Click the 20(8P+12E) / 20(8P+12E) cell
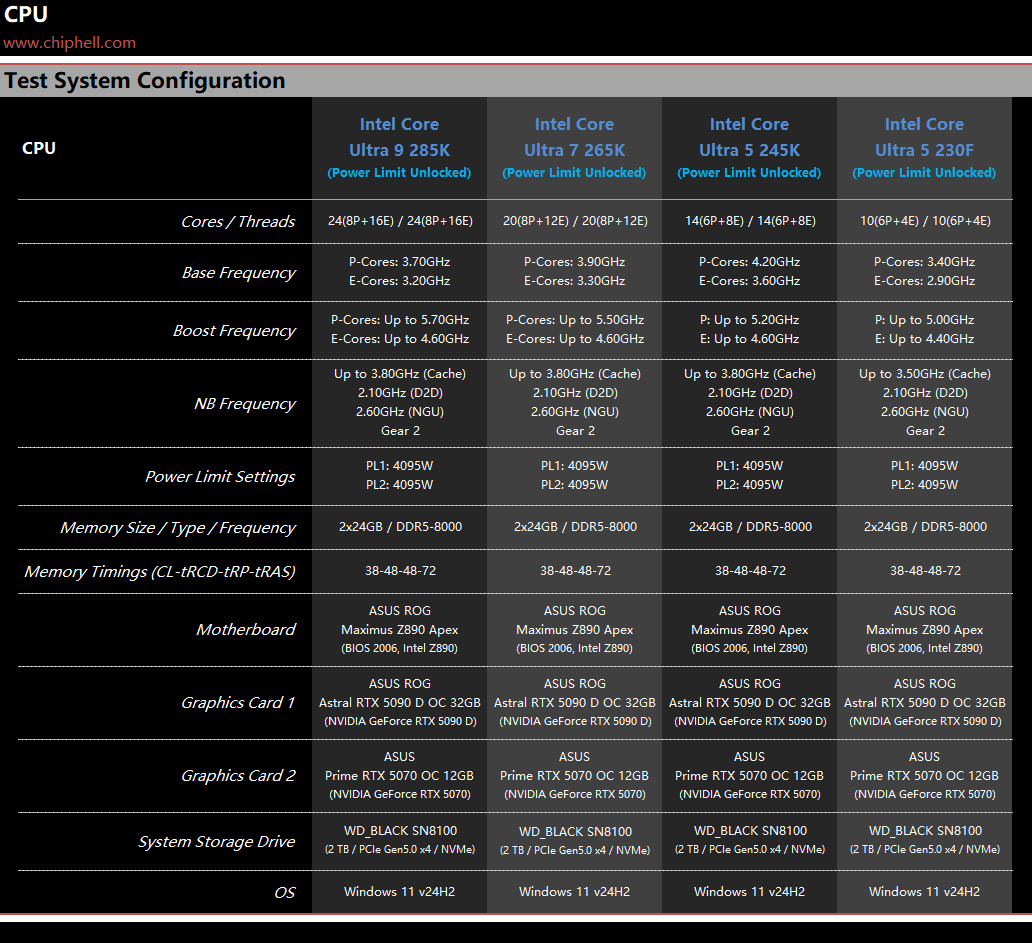 (x=575, y=221)
